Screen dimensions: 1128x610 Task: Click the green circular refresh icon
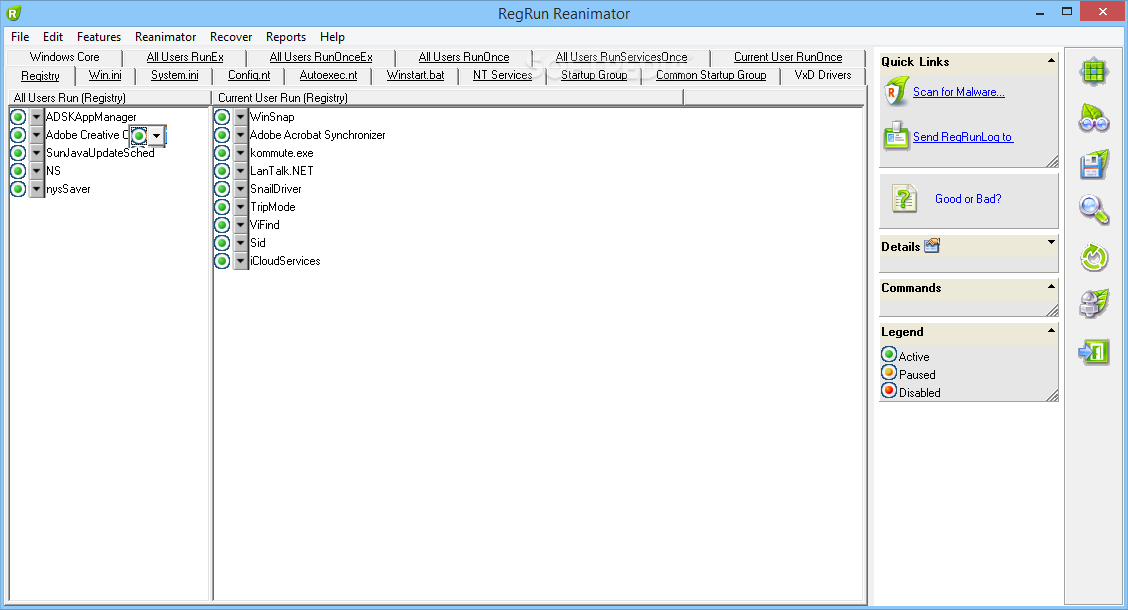(x=1093, y=258)
